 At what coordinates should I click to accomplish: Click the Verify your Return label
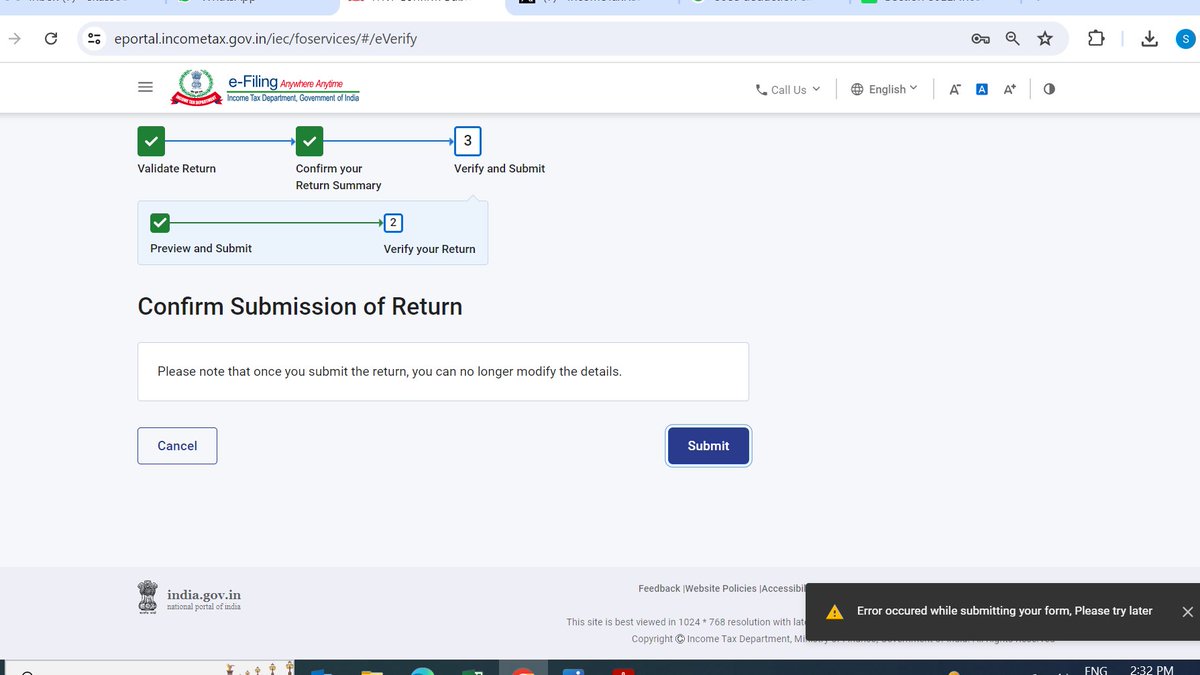pos(430,249)
